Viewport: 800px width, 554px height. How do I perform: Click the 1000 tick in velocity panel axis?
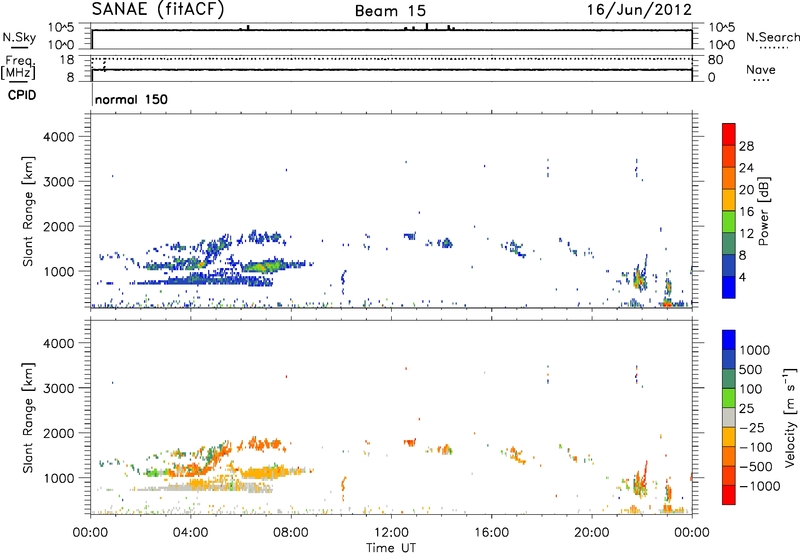(x=59, y=478)
